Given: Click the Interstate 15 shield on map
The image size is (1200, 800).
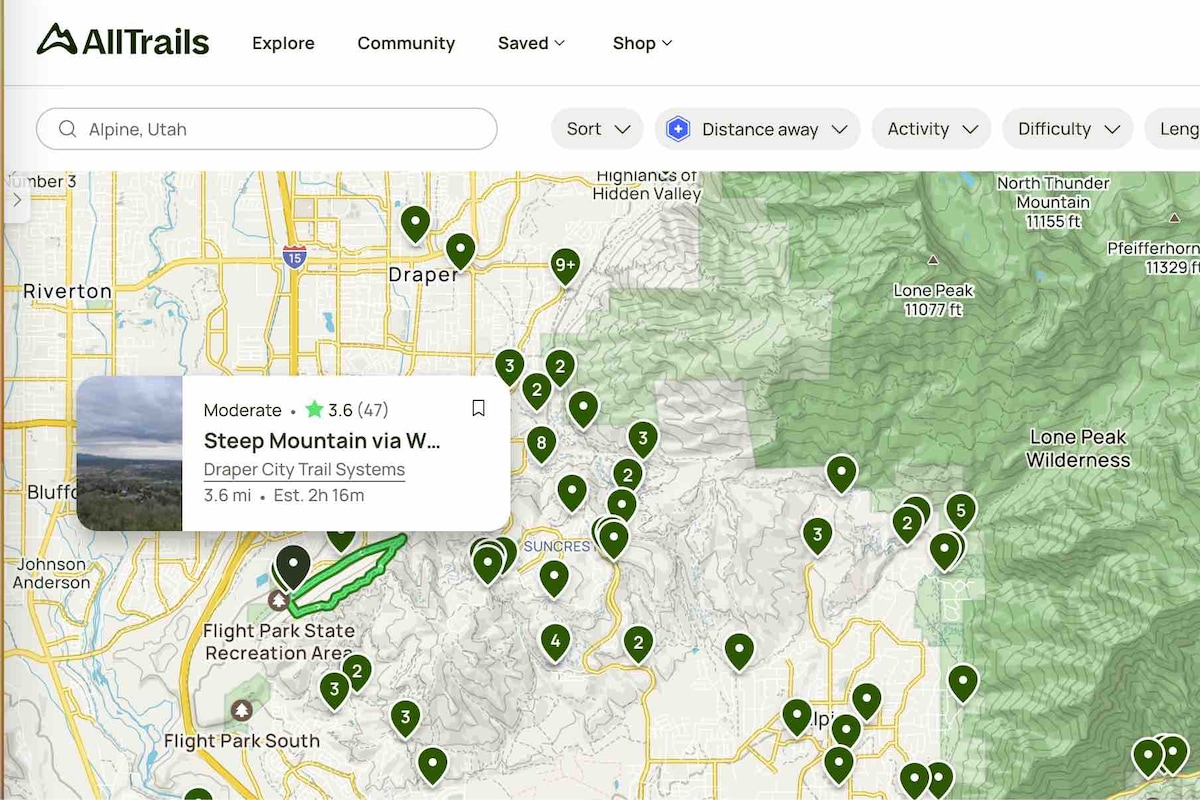Looking at the screenshot, I should tap(294, 258).
